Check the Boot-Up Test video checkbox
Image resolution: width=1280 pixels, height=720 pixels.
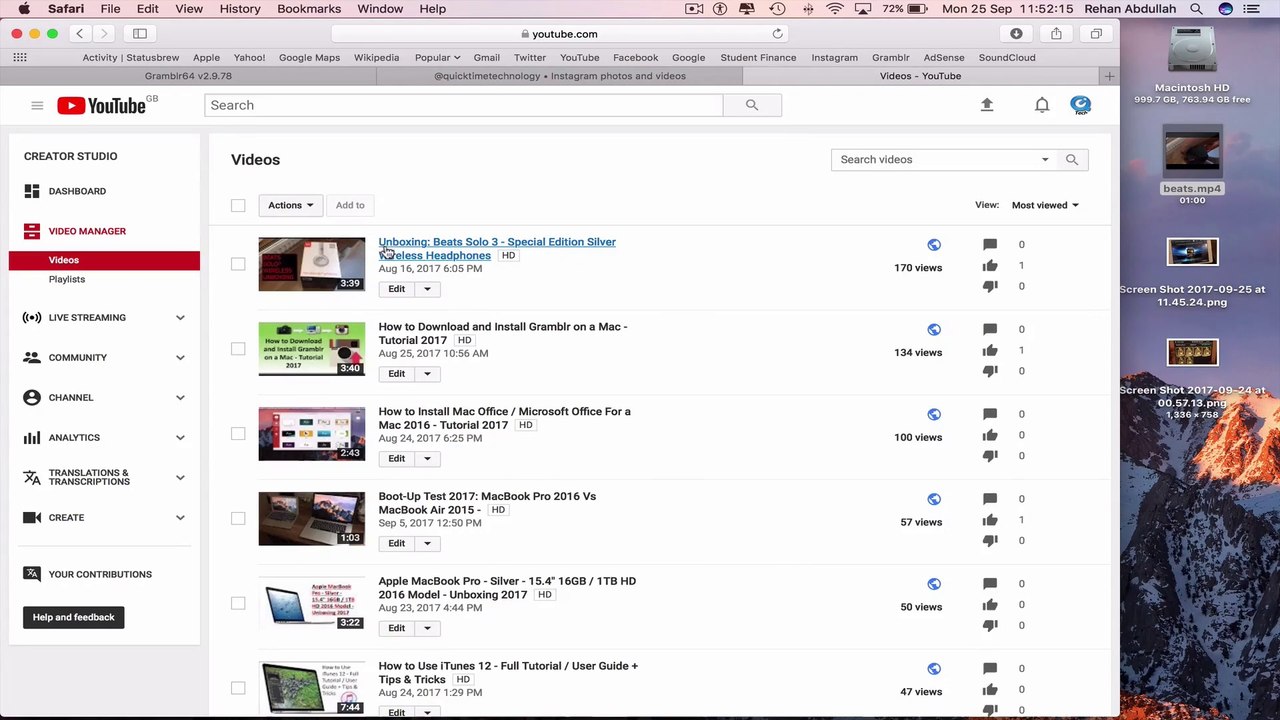[238, 519]
